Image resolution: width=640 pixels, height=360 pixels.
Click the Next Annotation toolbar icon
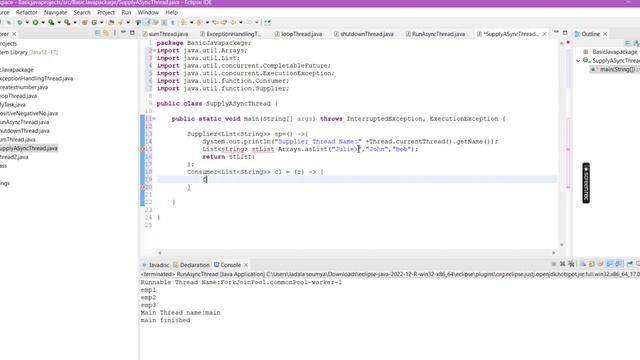click(184, 22)
